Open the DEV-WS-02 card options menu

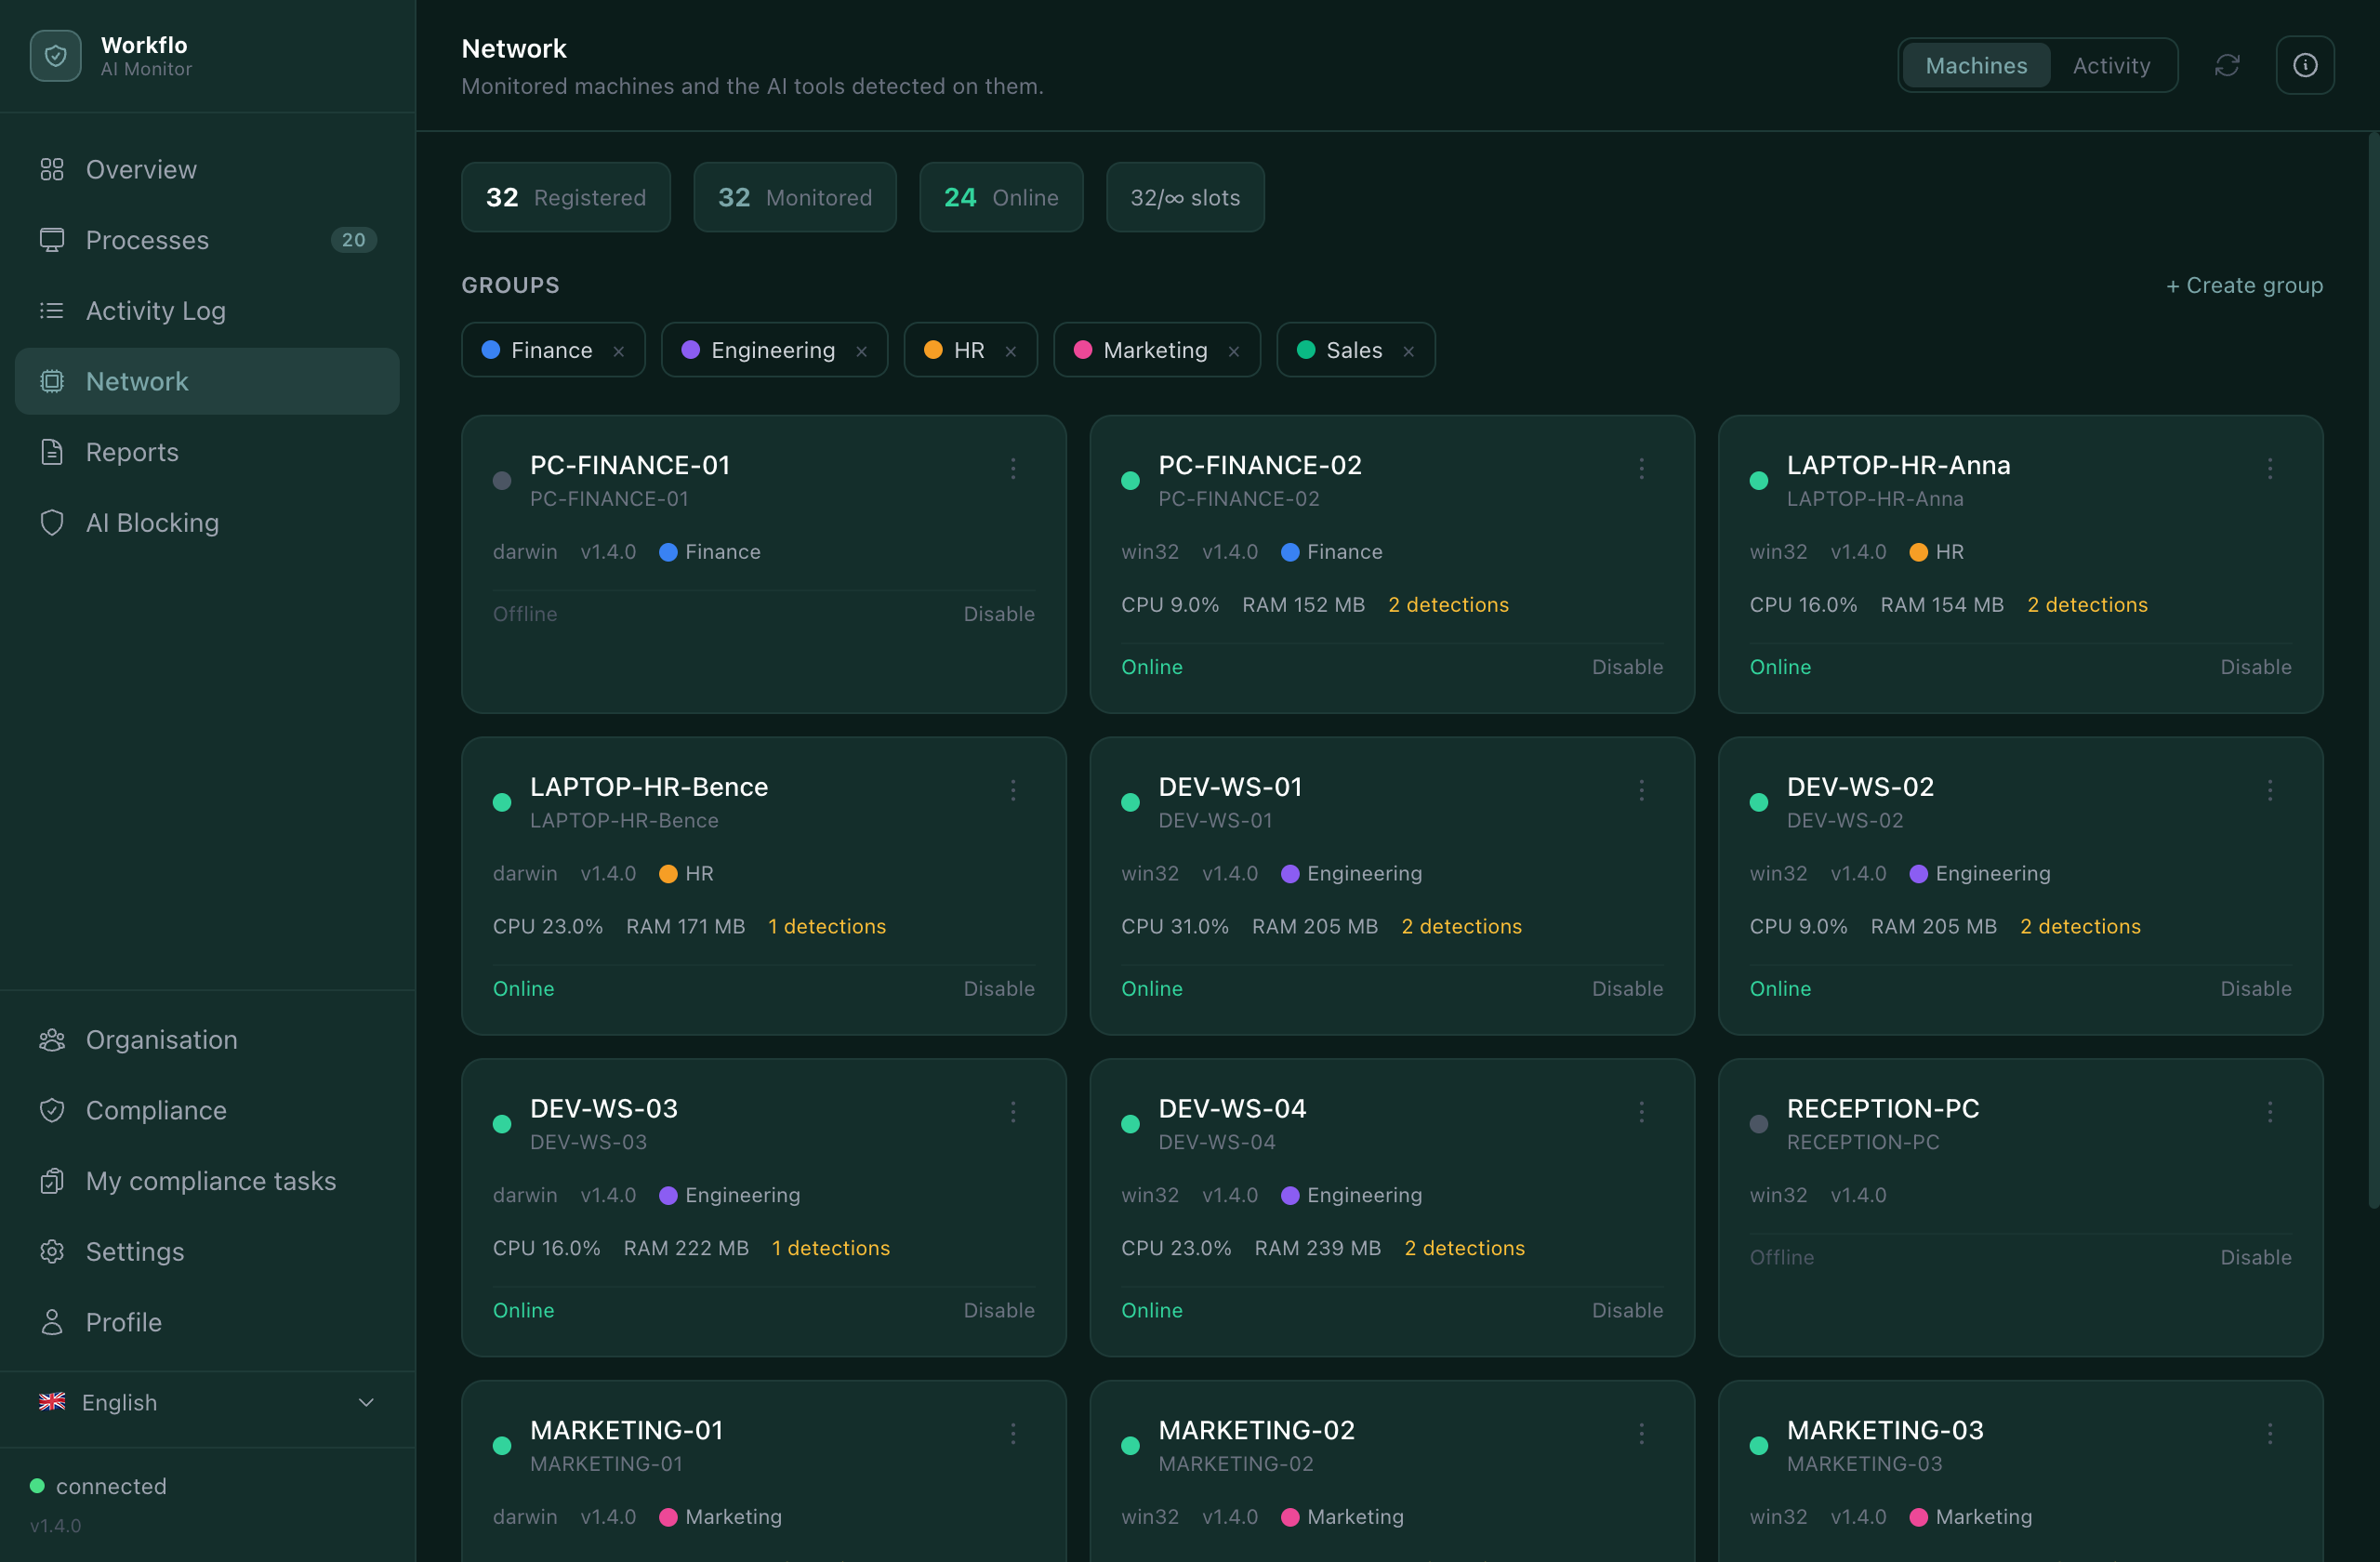coord(2270,790)
